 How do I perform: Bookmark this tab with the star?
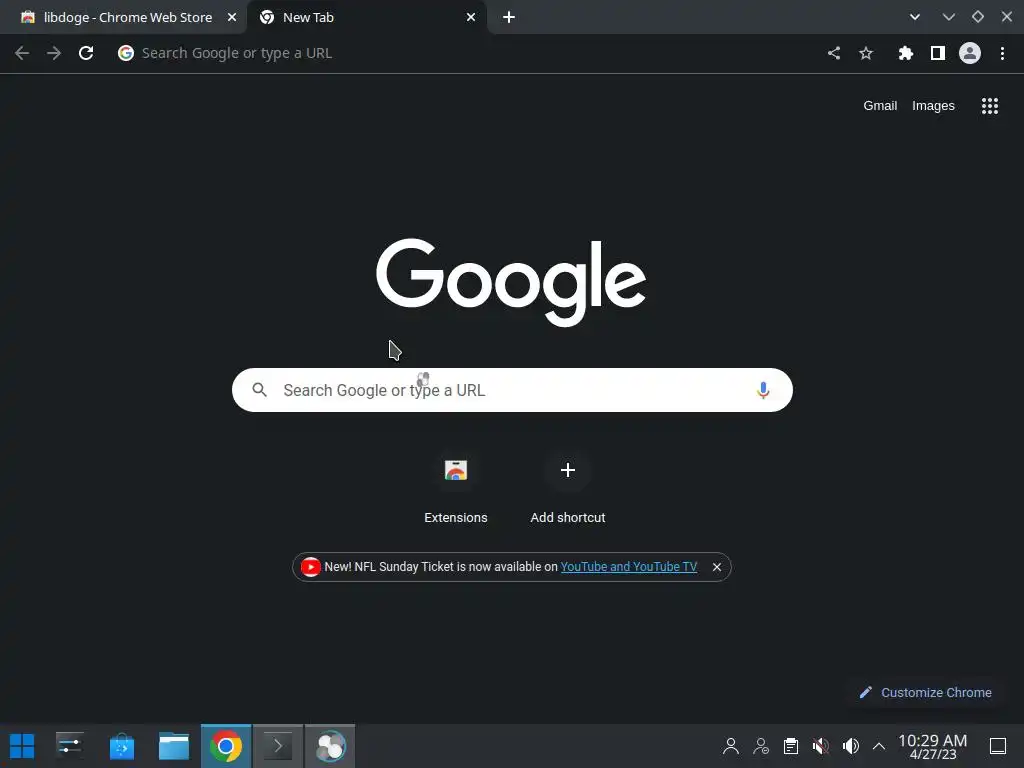tap(866, 53)
